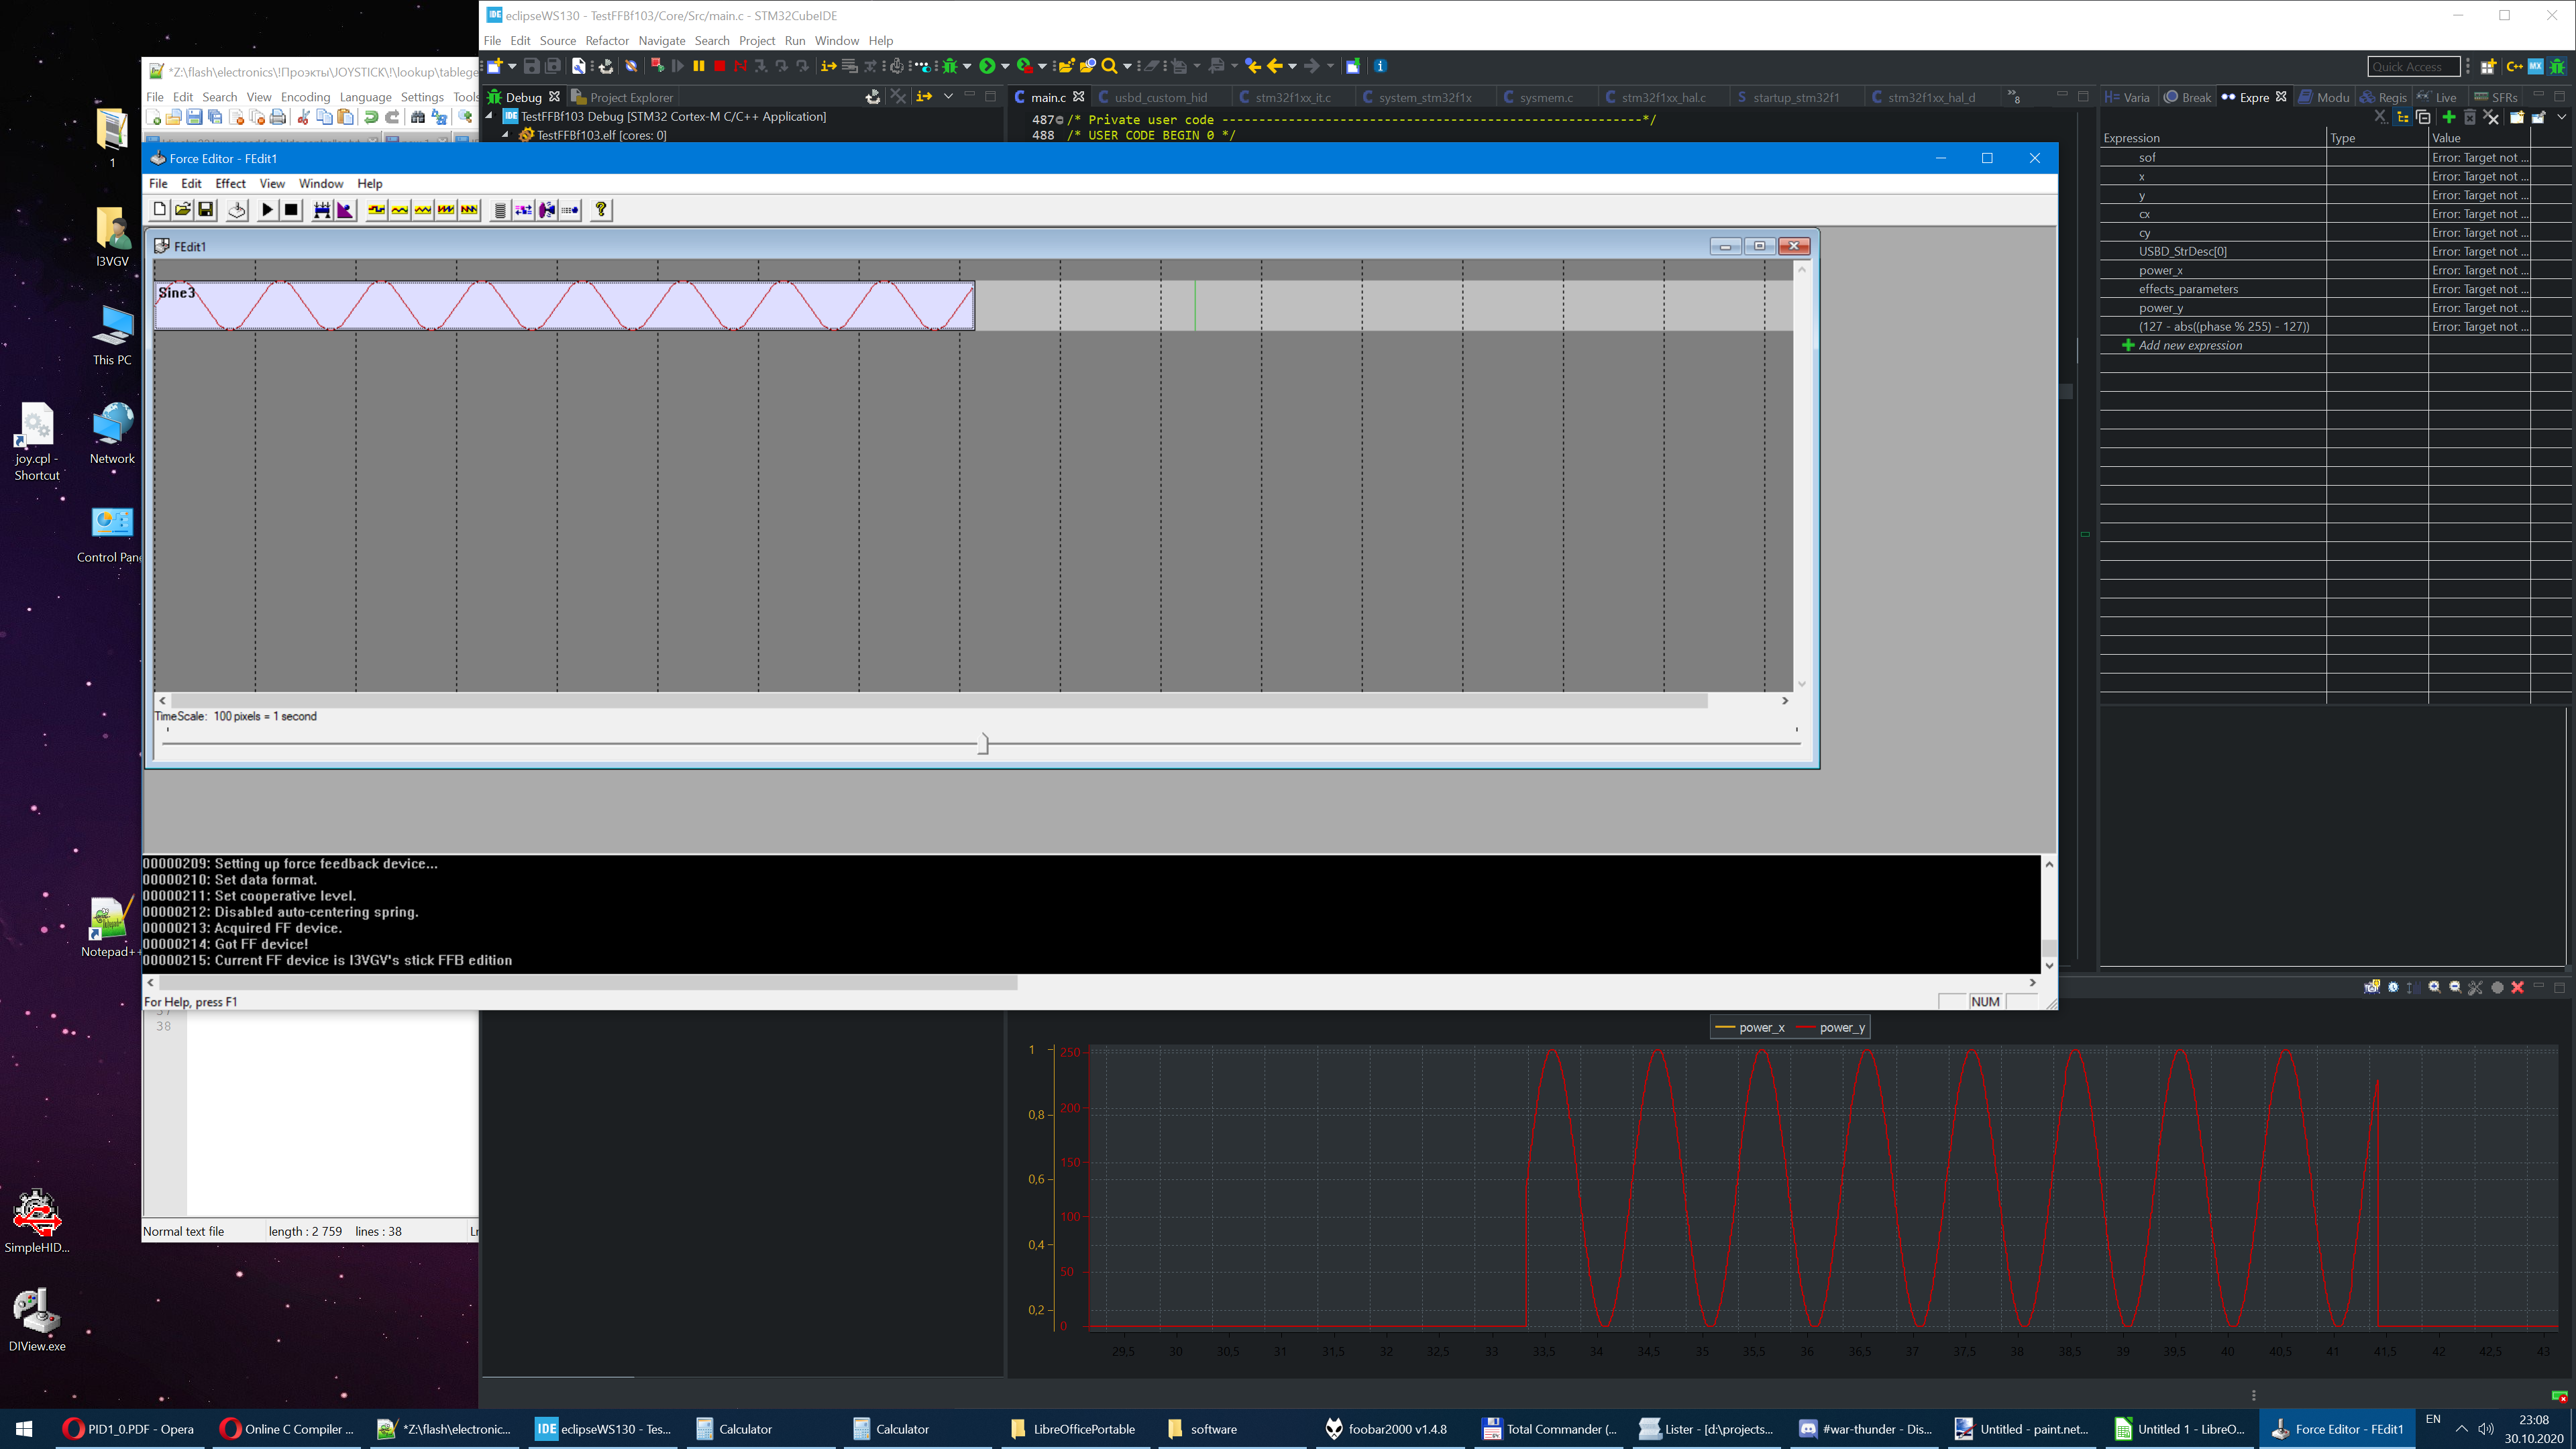Open the Force Editor help question icon
Image resolution: width=2576 pixels, height=1449 pixels.
[601, 209]
